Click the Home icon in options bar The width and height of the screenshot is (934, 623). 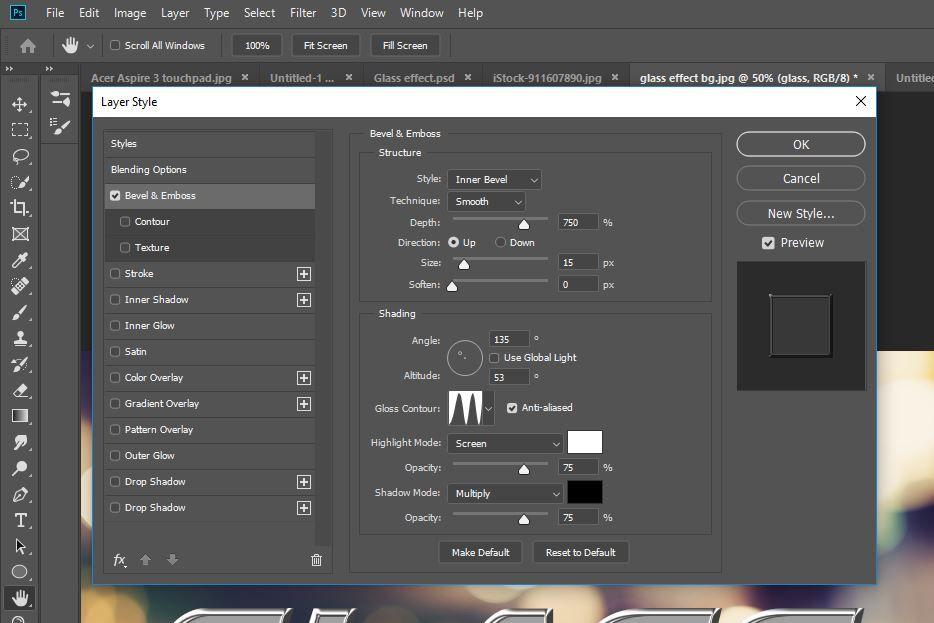pyautogui.click(x=27, y=45)
